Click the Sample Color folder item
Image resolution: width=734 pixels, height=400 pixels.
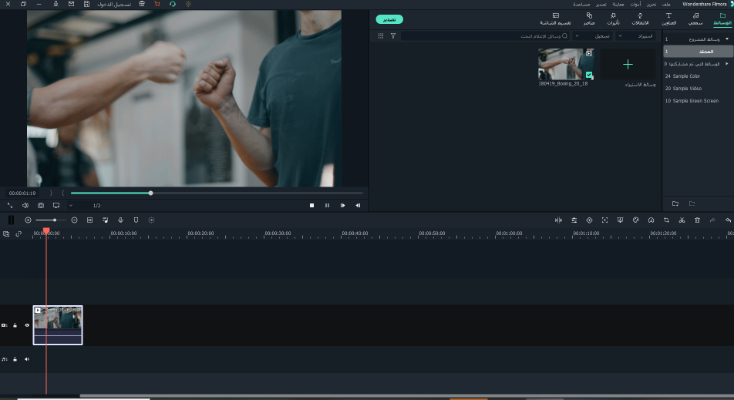[x=685, y=76]
